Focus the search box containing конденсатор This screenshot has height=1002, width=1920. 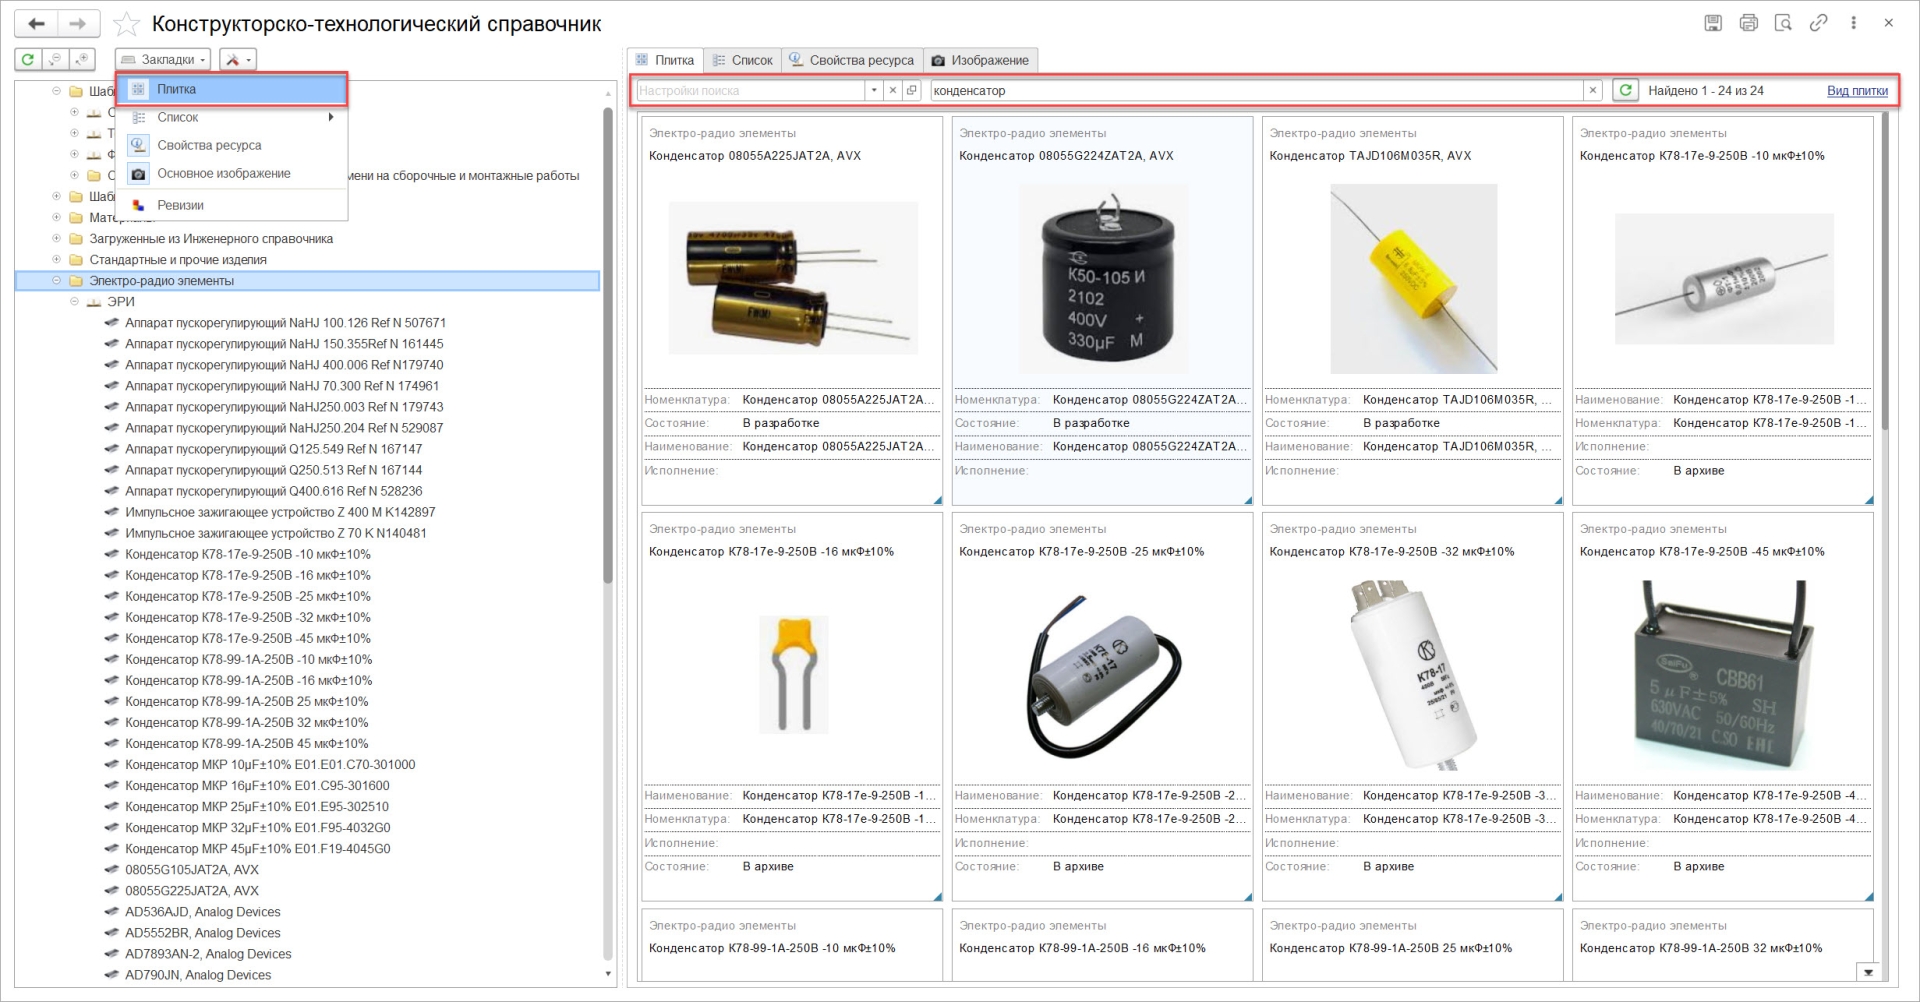click(x=1256, y=90)
